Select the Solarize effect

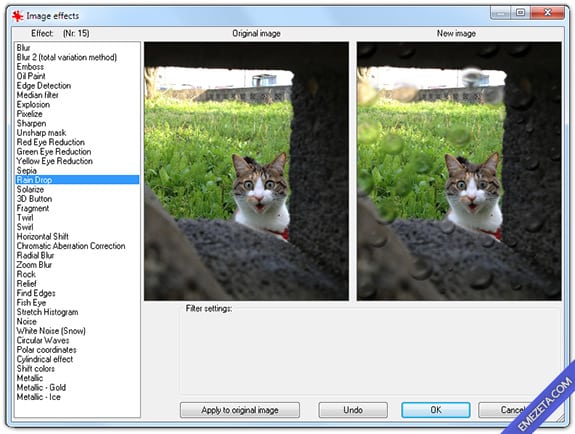coord(30,189)
